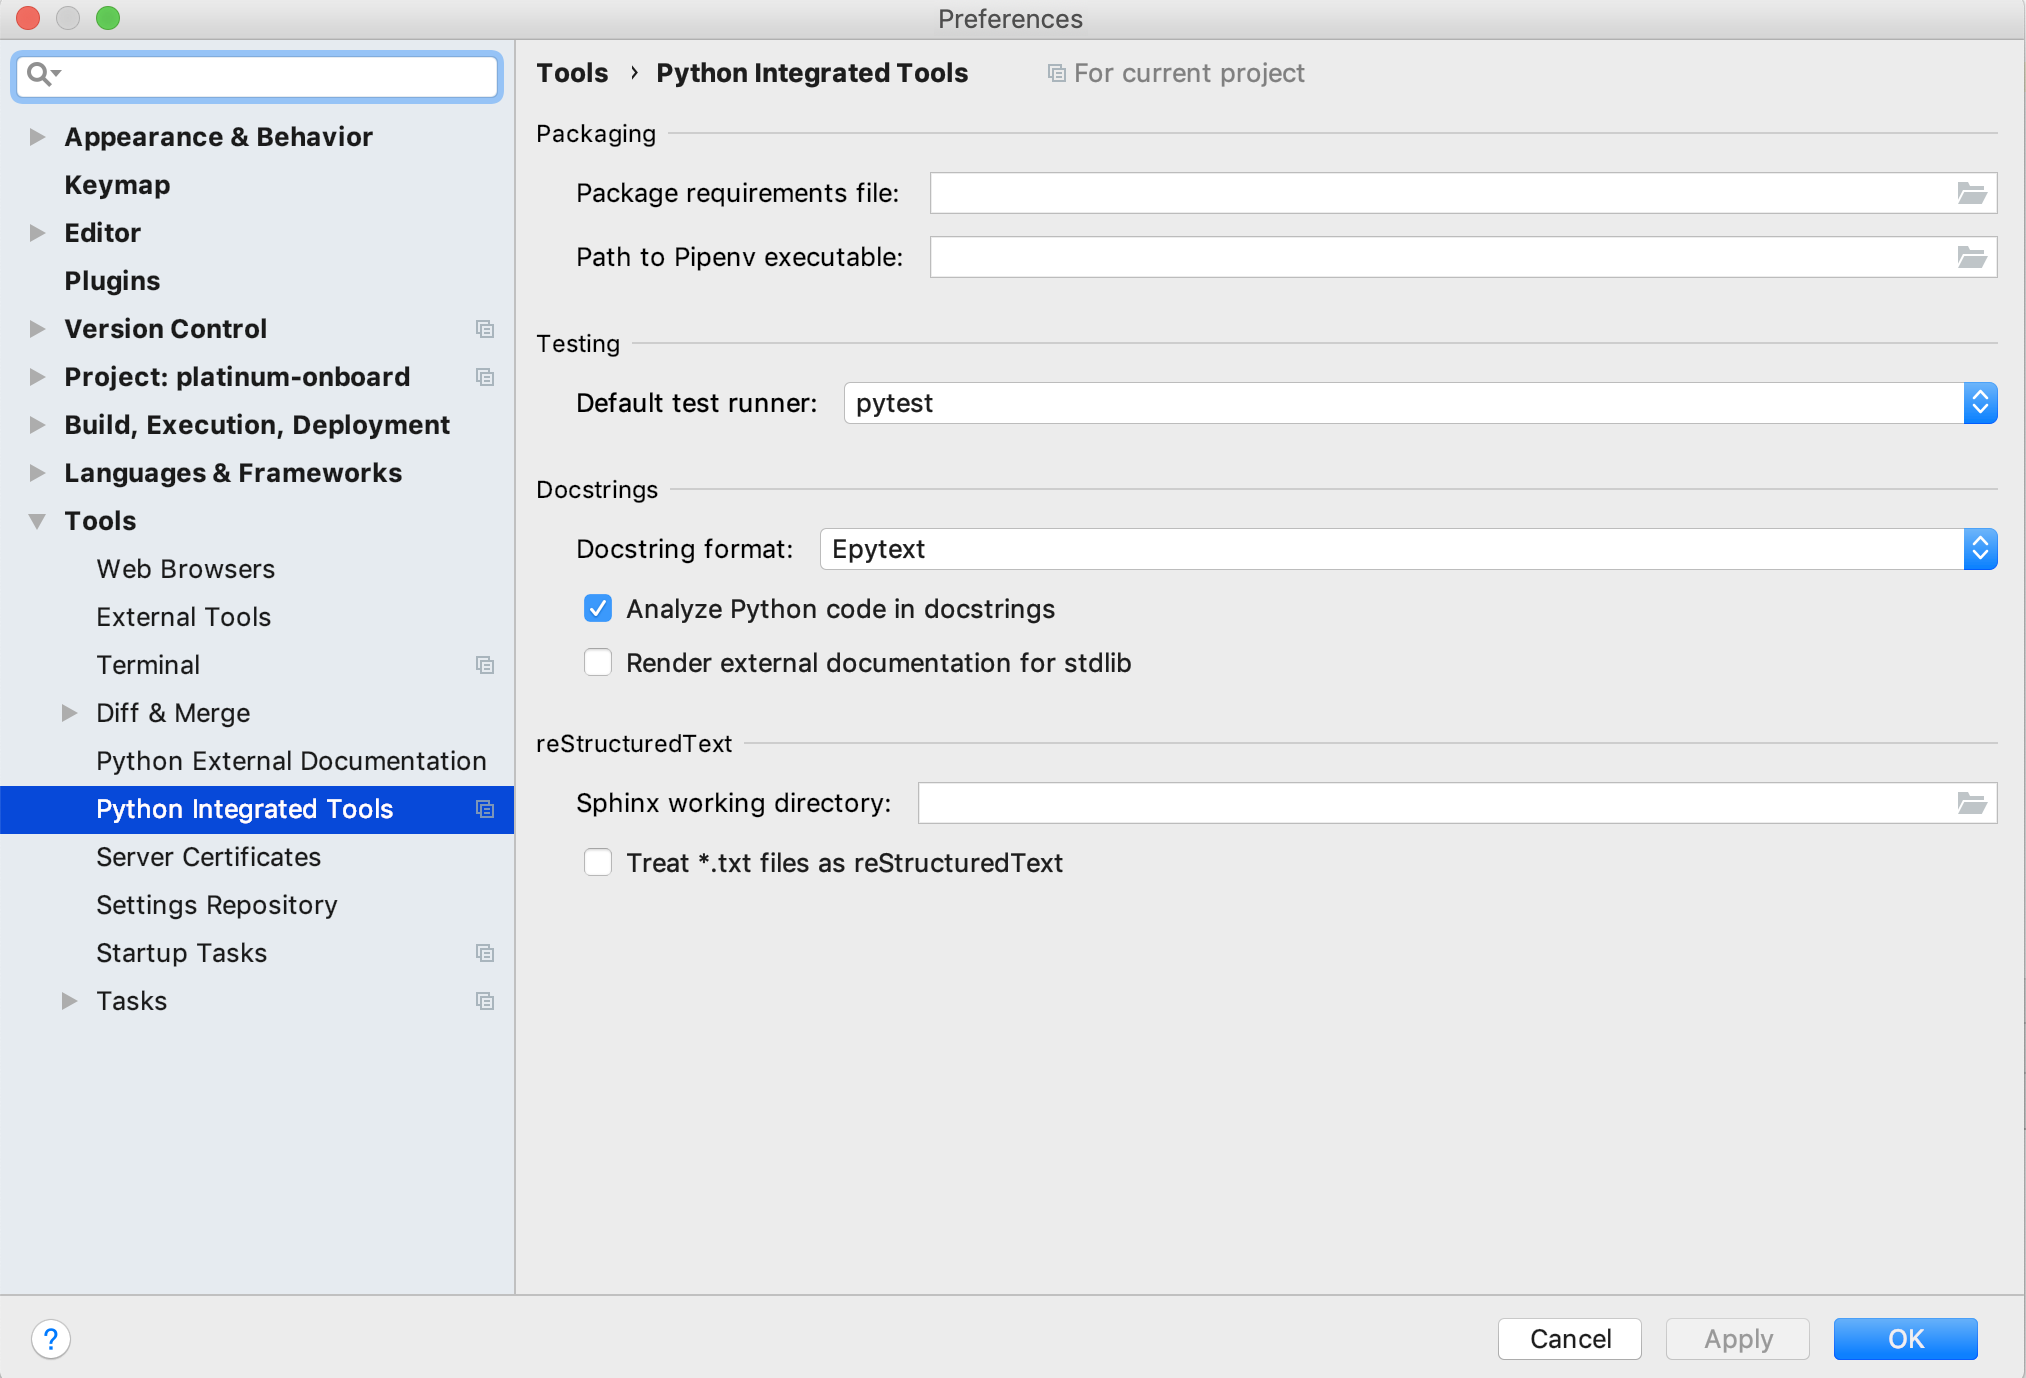Viewport: 2026px width, 1378px height.
Task: Open the file browser for Package requirements file
Action: pos(1970,193)
